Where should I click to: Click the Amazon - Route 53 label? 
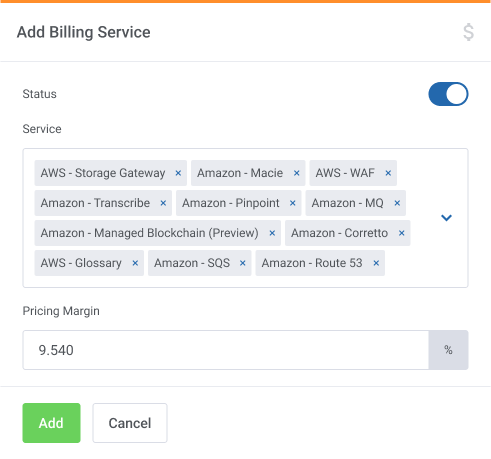(x=312, y=263)
